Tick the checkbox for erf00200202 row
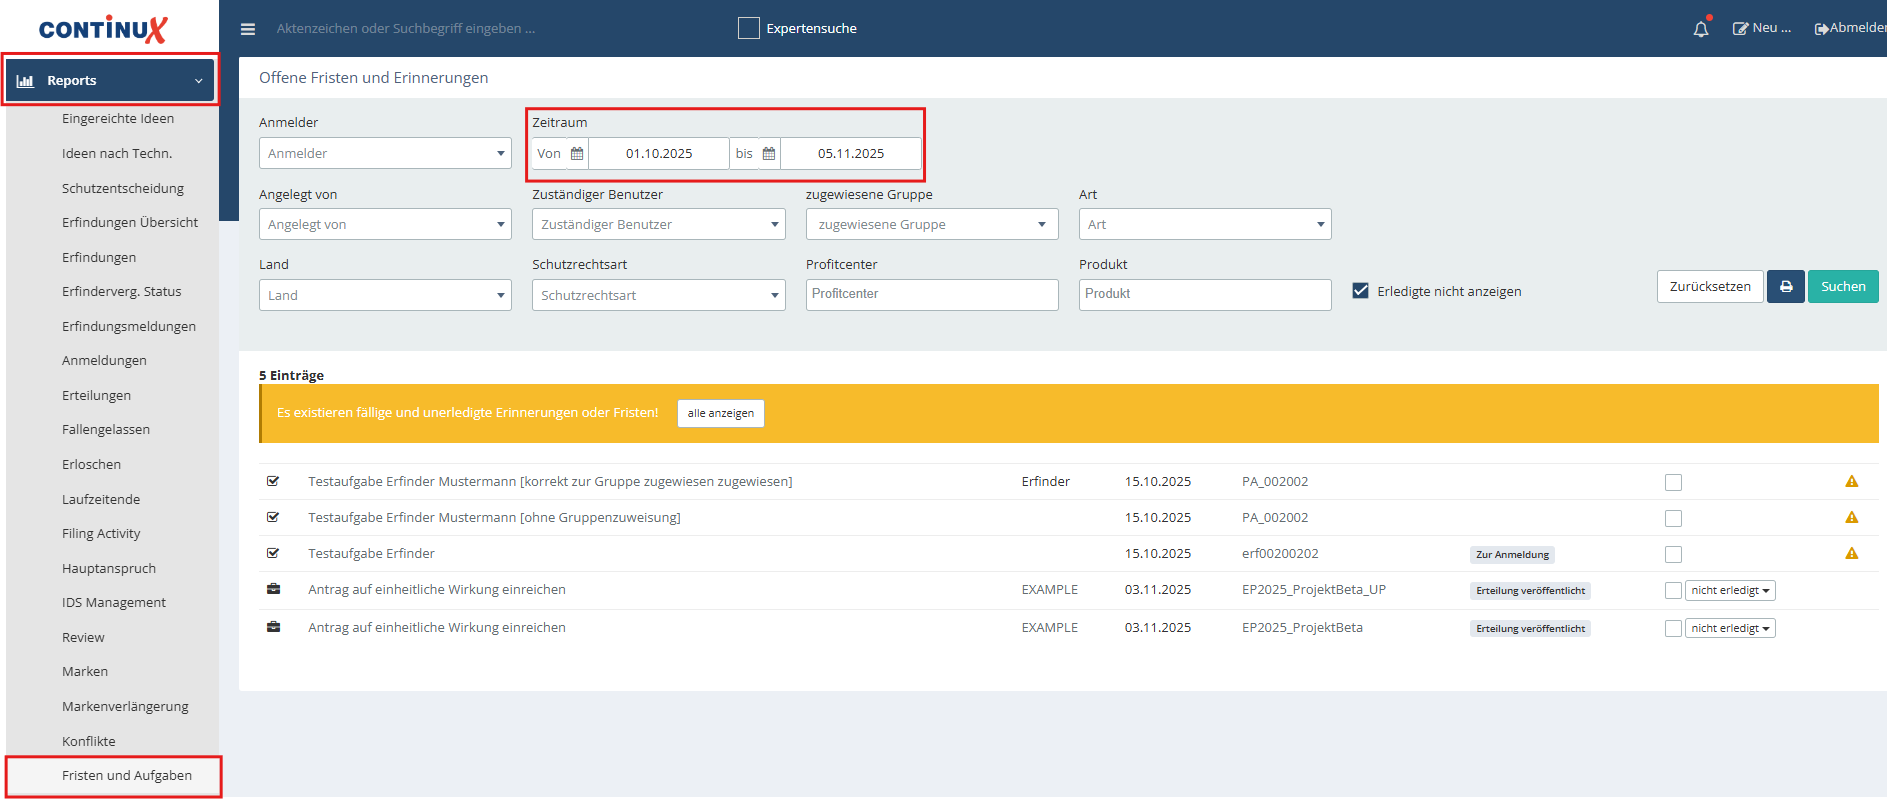 point(1673,555)
